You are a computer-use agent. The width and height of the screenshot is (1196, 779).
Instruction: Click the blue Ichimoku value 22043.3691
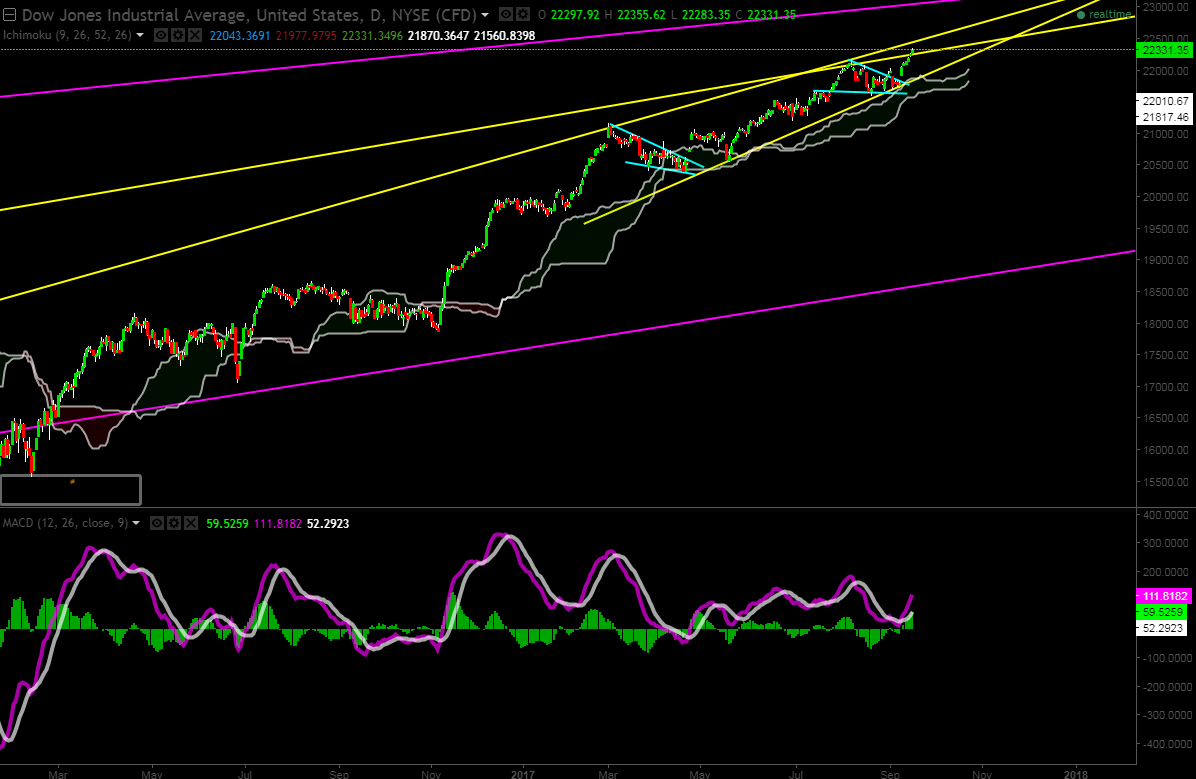pos(240,36)
